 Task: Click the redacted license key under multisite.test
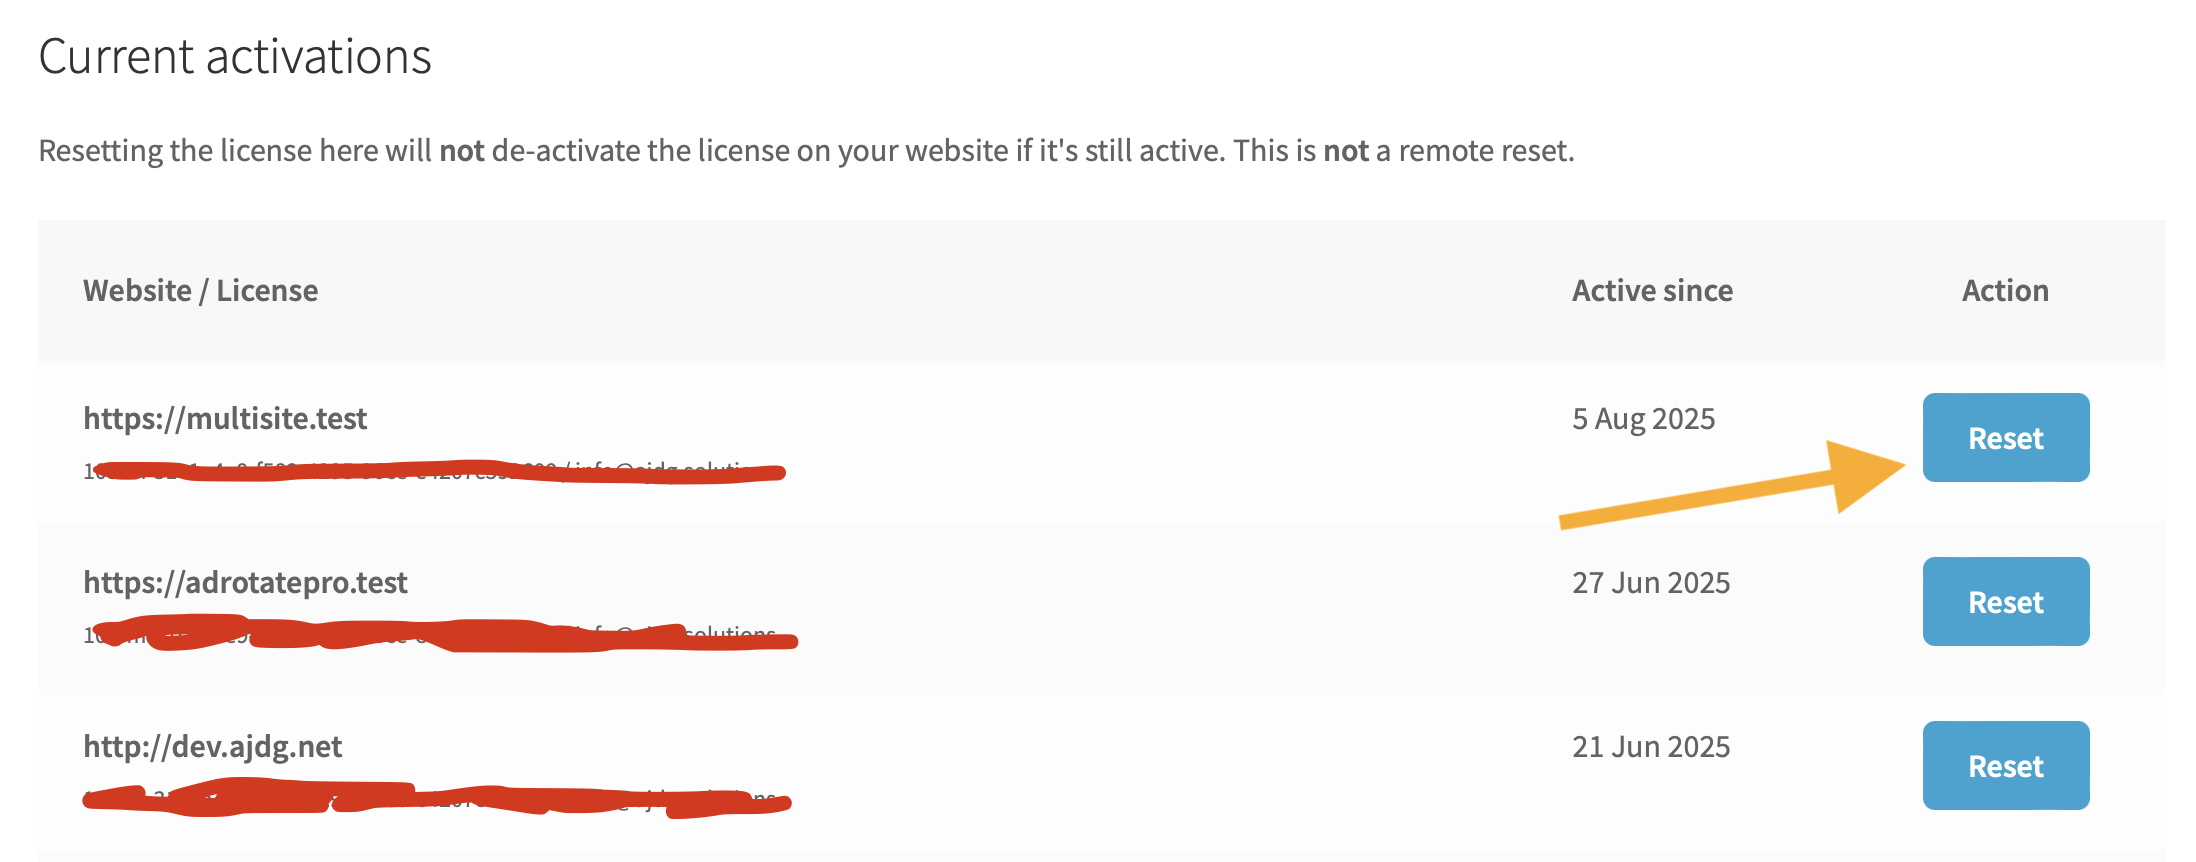click(x=434, y=471)
